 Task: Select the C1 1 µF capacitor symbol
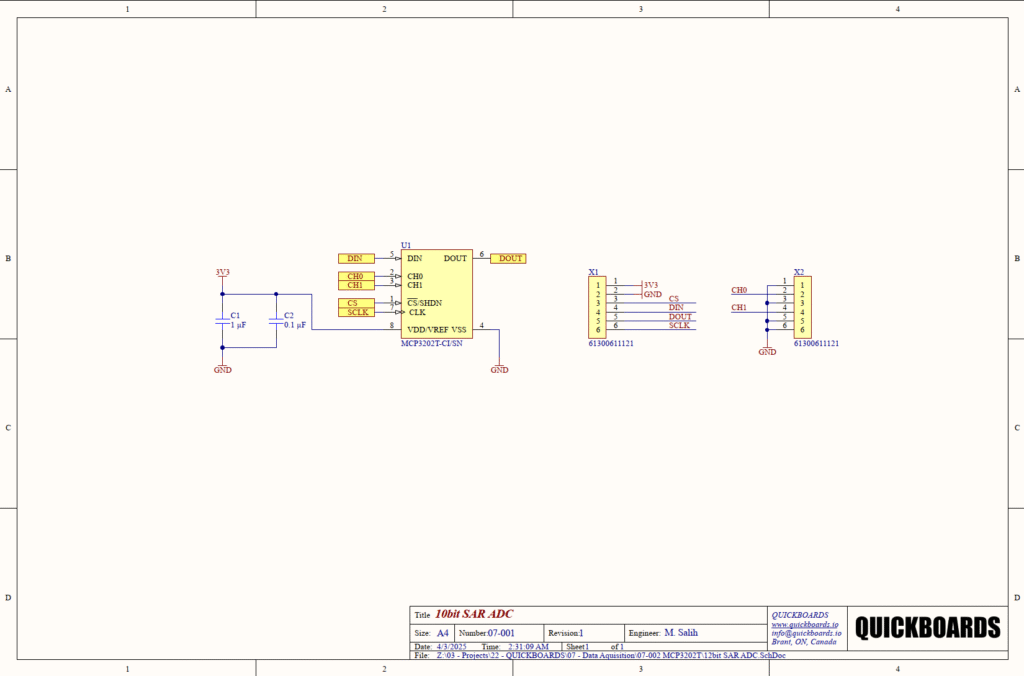(223, 321)
